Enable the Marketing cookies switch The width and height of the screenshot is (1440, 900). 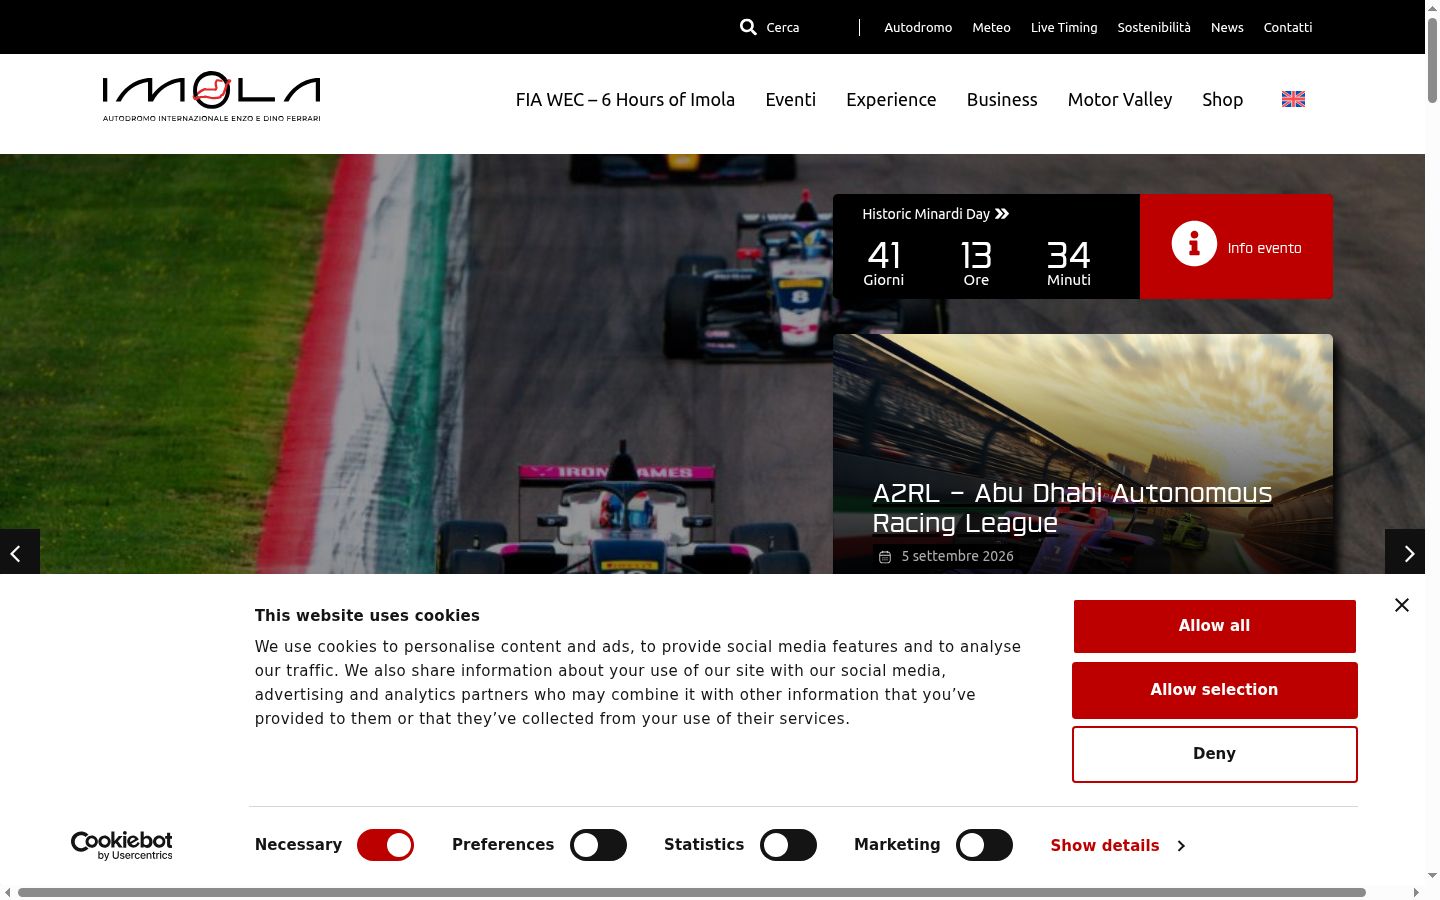(x=984, y=845)
